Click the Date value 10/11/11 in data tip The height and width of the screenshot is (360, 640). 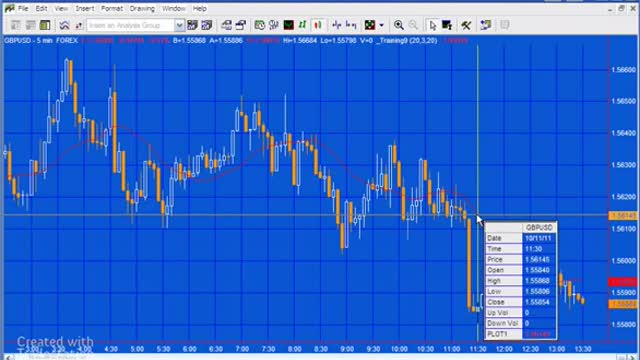coord(538,238)
